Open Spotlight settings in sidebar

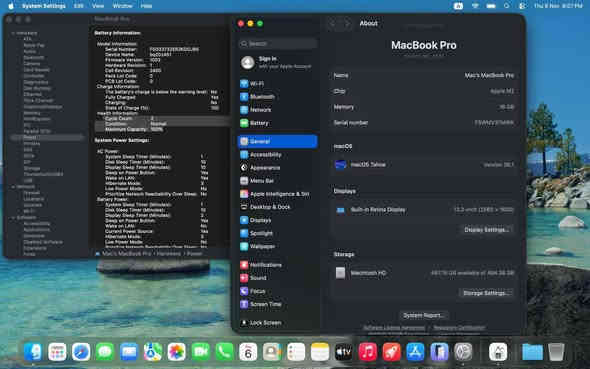tap(278, 233)
